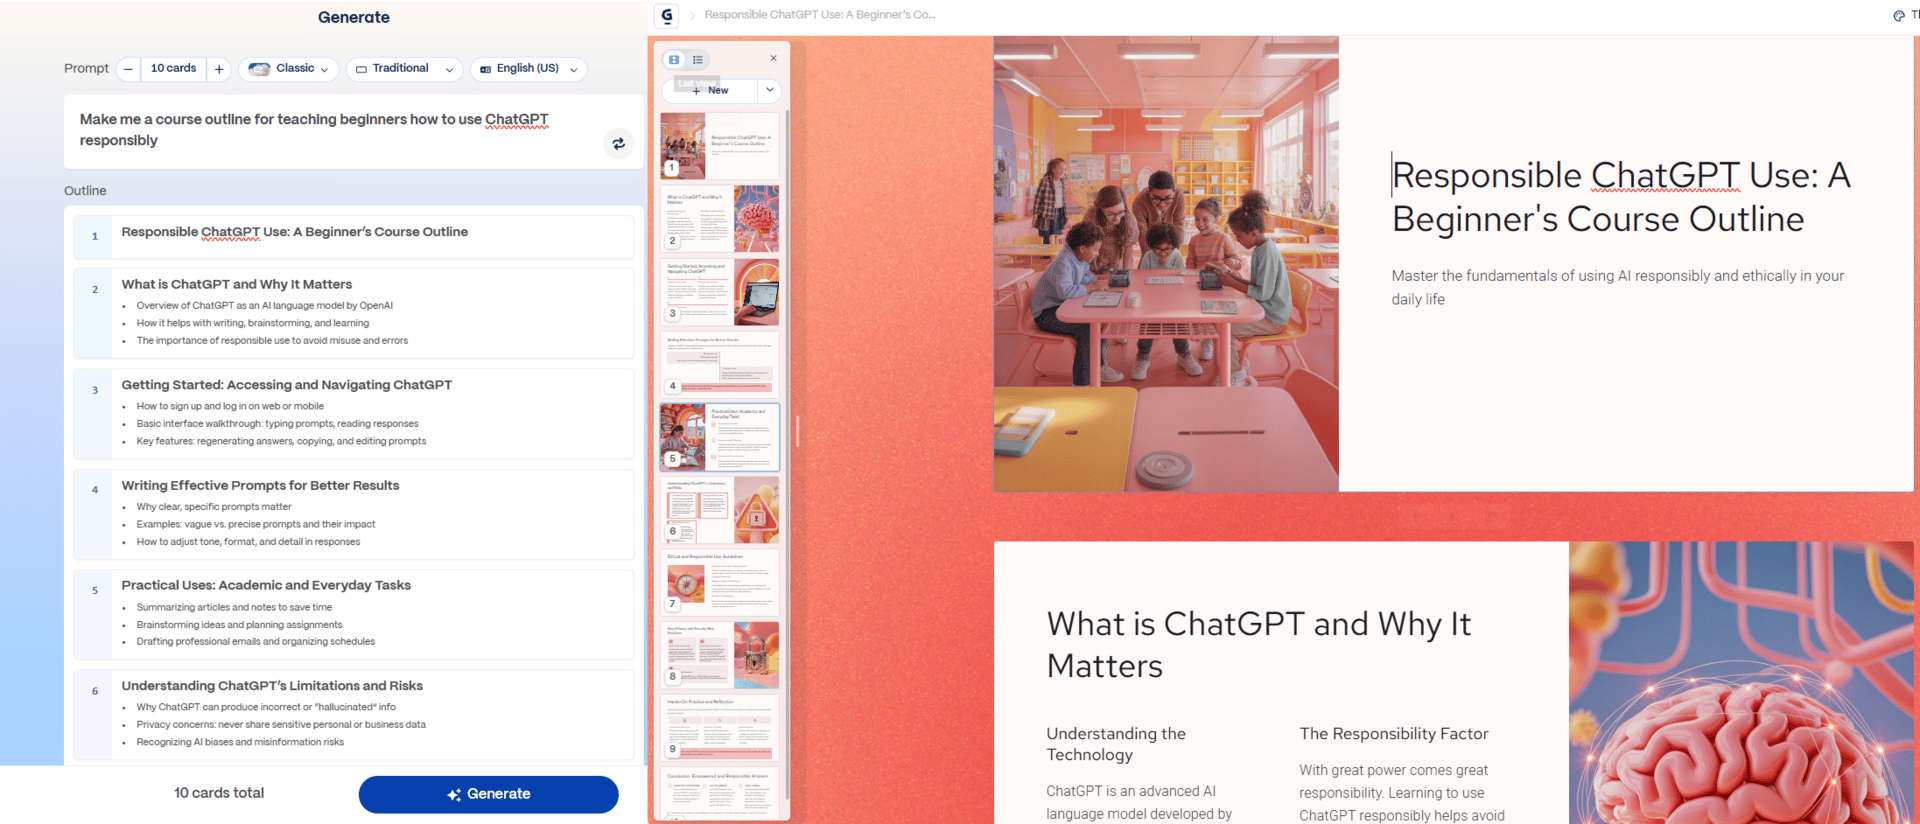Select slide thumbnail 5 in sidebar

pos(720,437)
